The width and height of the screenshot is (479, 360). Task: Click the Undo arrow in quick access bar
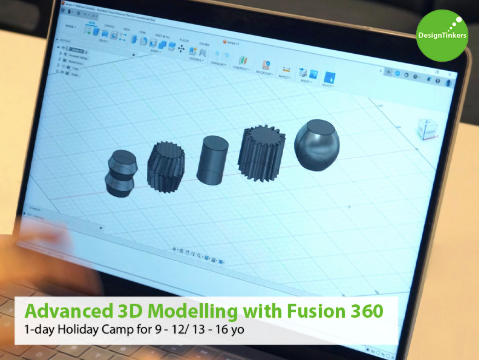coord(86,14)
